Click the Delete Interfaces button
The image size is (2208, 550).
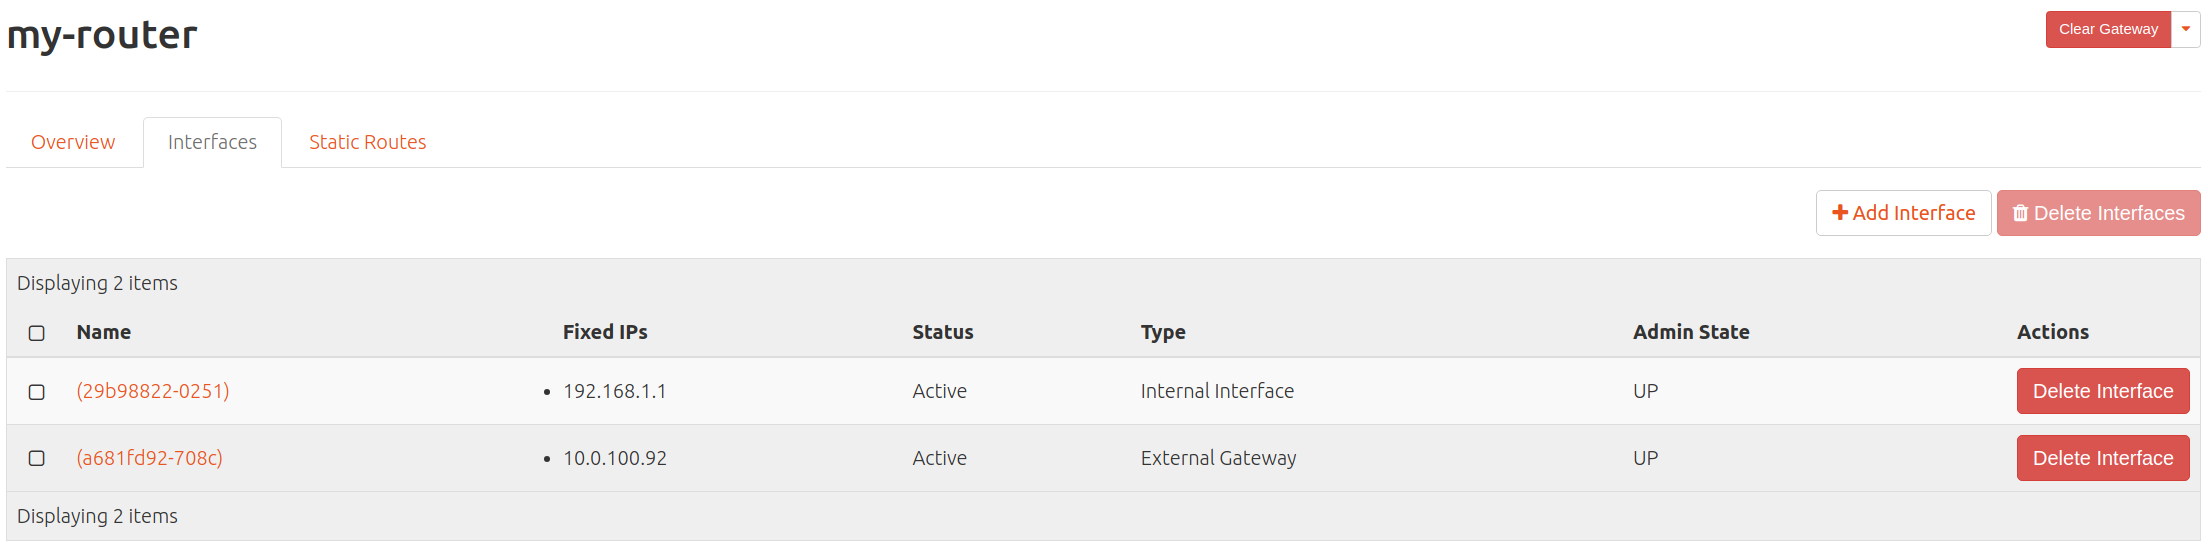coord(2098,213)
